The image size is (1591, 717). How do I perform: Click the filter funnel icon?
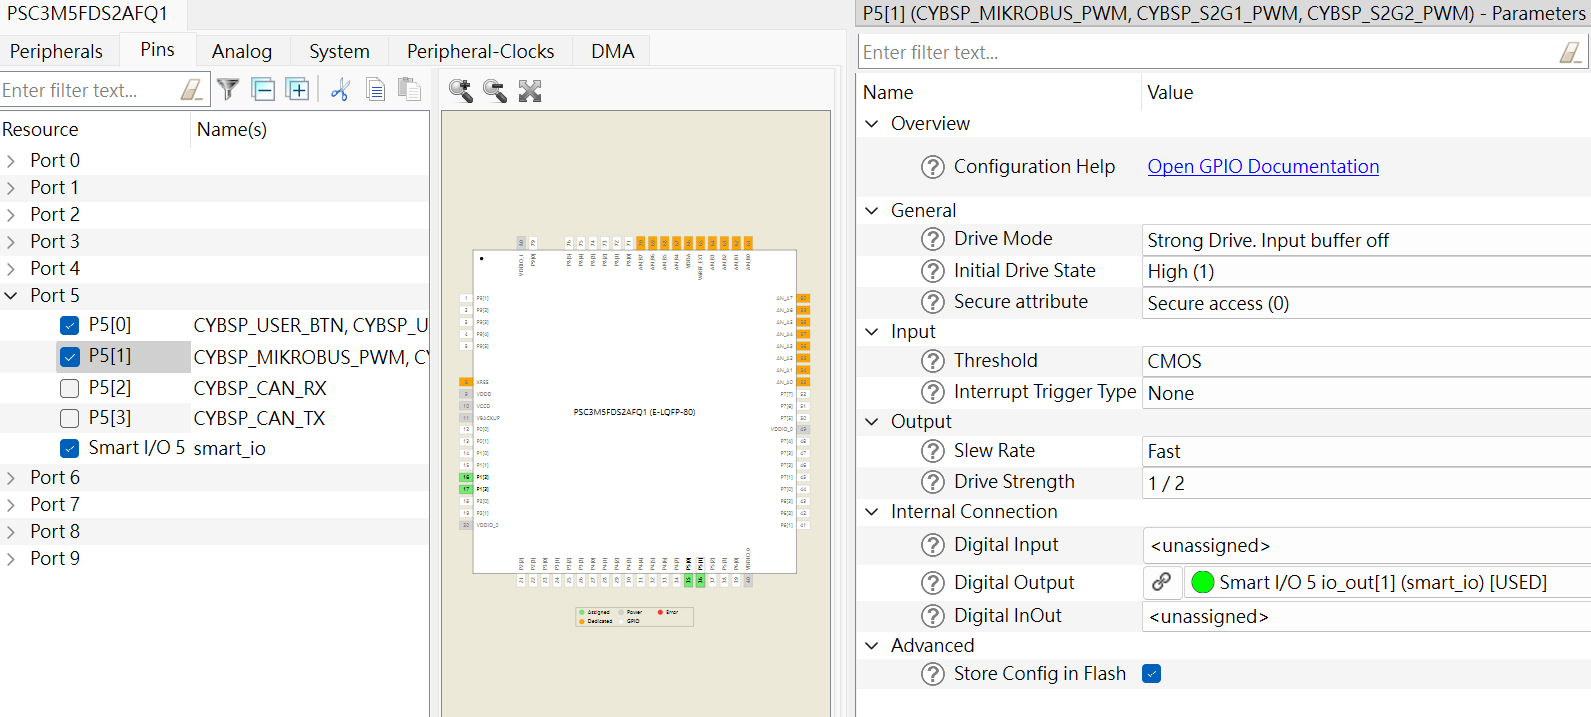pyautogui.click(x=228, y=90)
